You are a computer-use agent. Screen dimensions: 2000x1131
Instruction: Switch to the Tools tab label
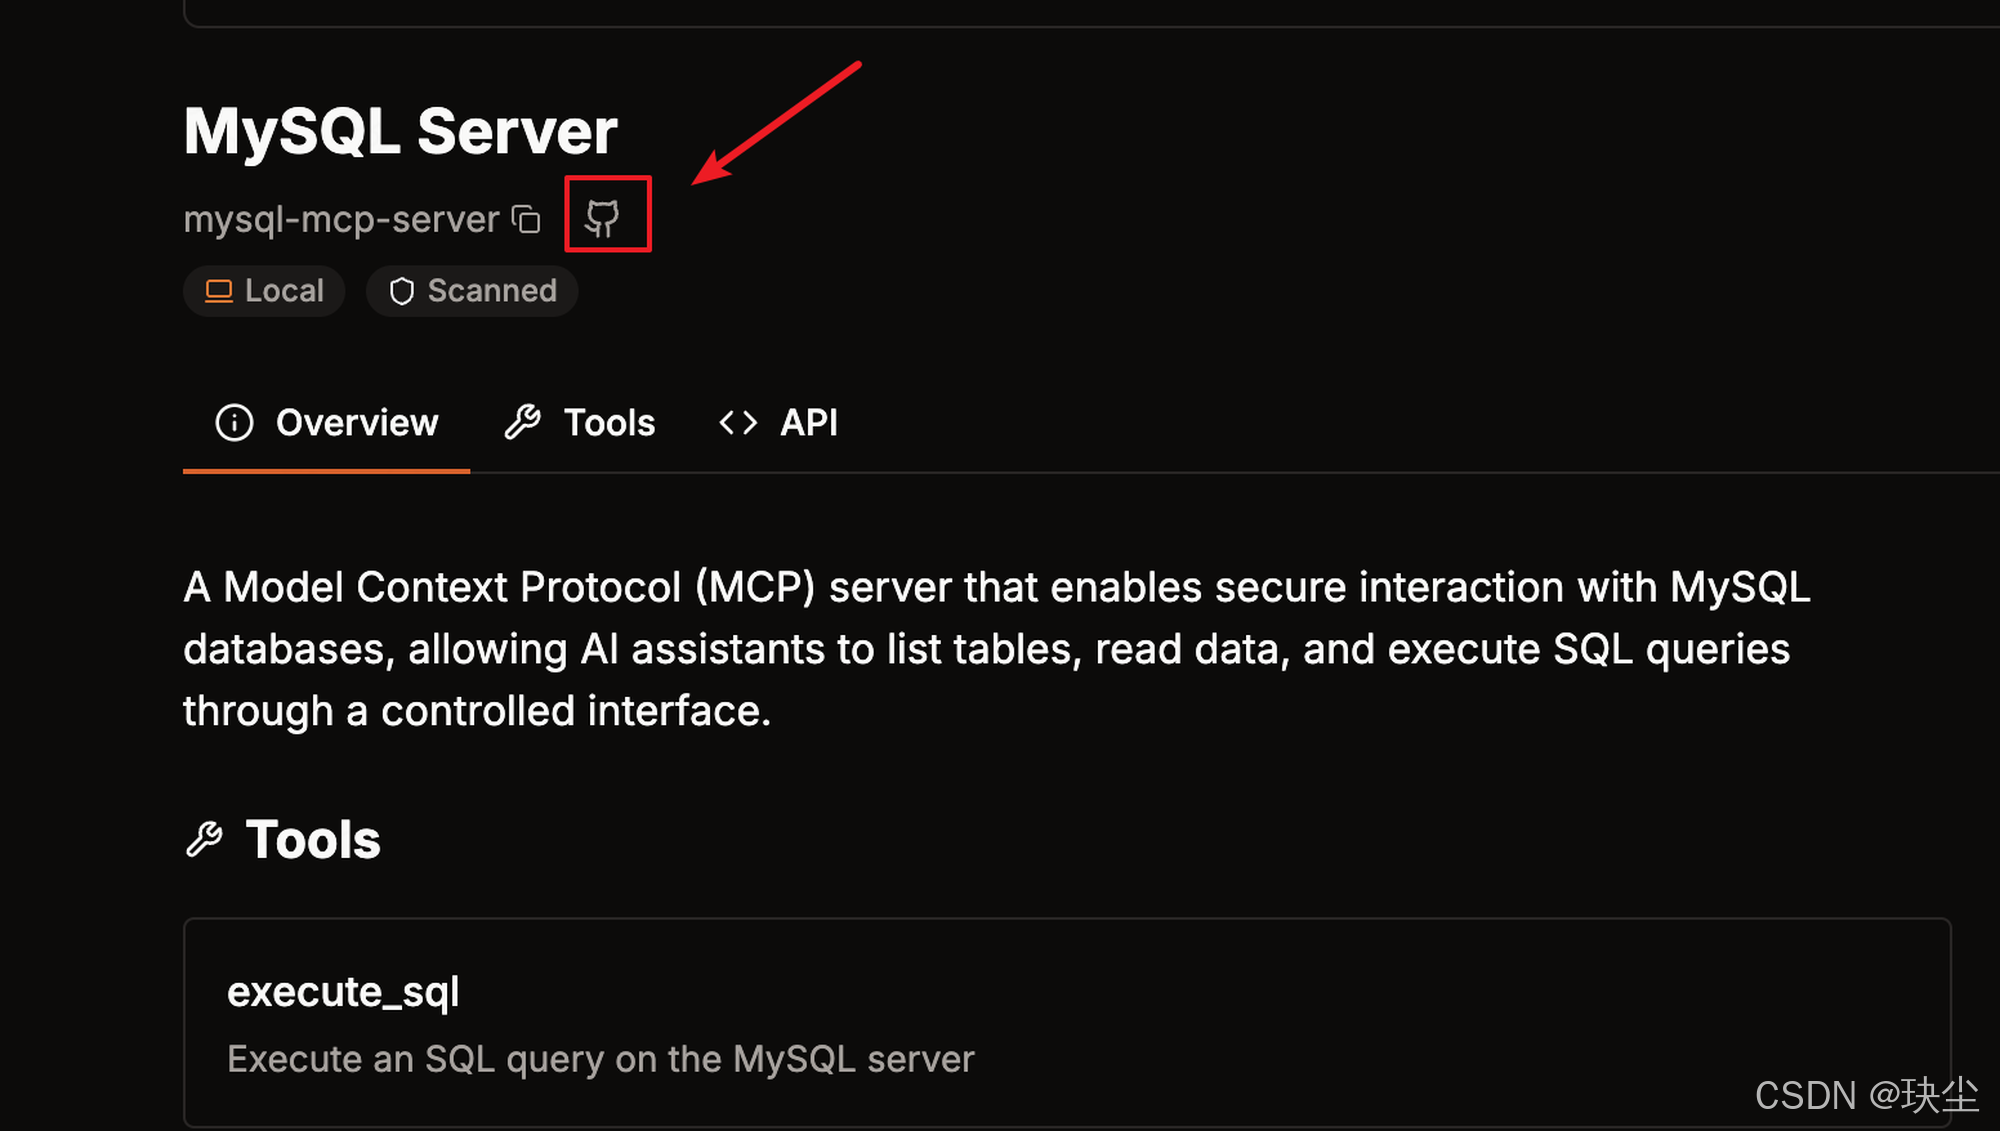(609, 423)
